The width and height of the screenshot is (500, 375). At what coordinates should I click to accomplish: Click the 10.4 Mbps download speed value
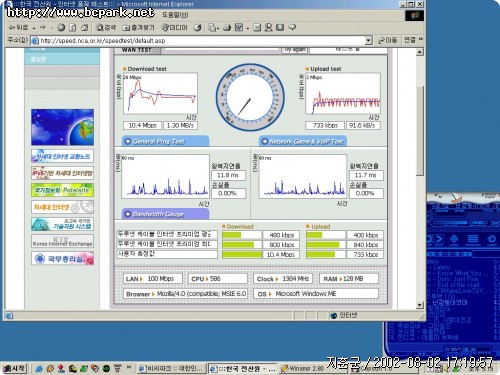click(142, 125)
